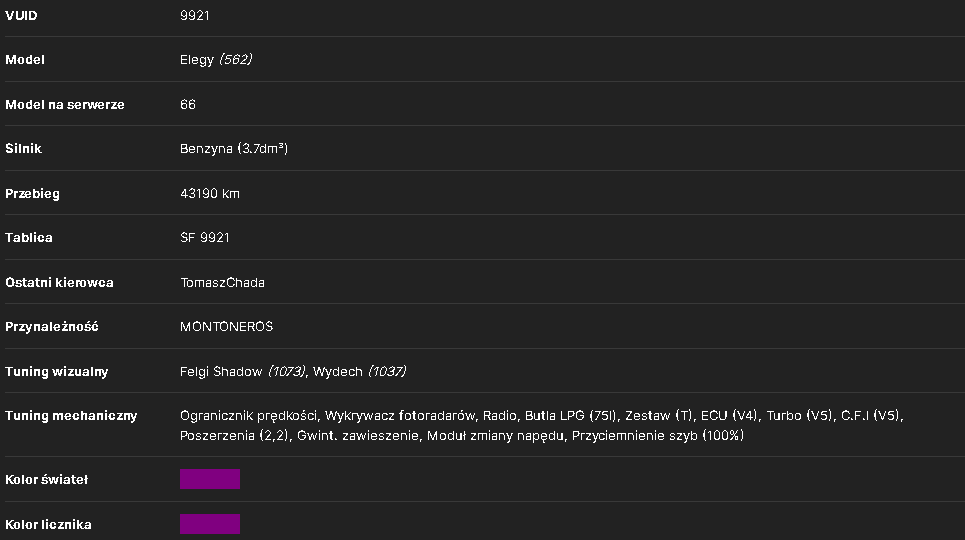Click the Moduł zmiany napędu item
Image resolution: width=965 pixels, height=540 pixels.
[495, 435]
